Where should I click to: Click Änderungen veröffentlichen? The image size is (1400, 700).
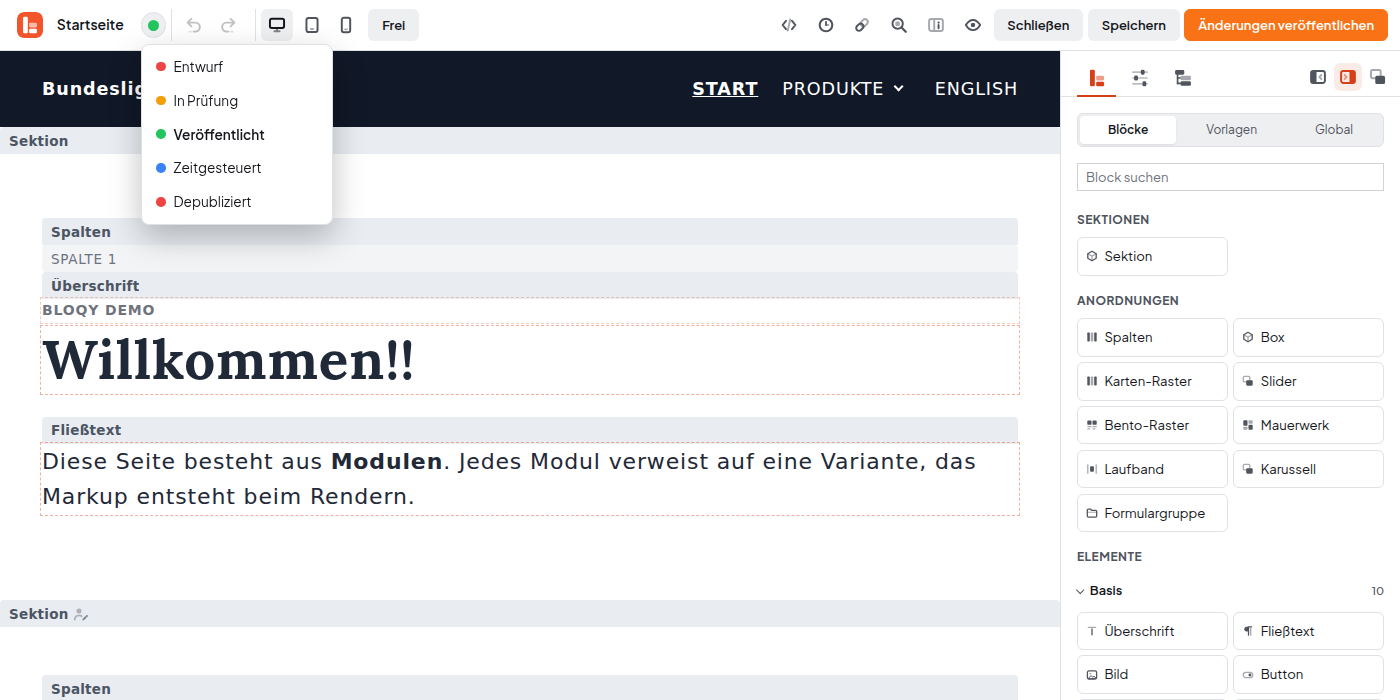(x=1286, y=25)
